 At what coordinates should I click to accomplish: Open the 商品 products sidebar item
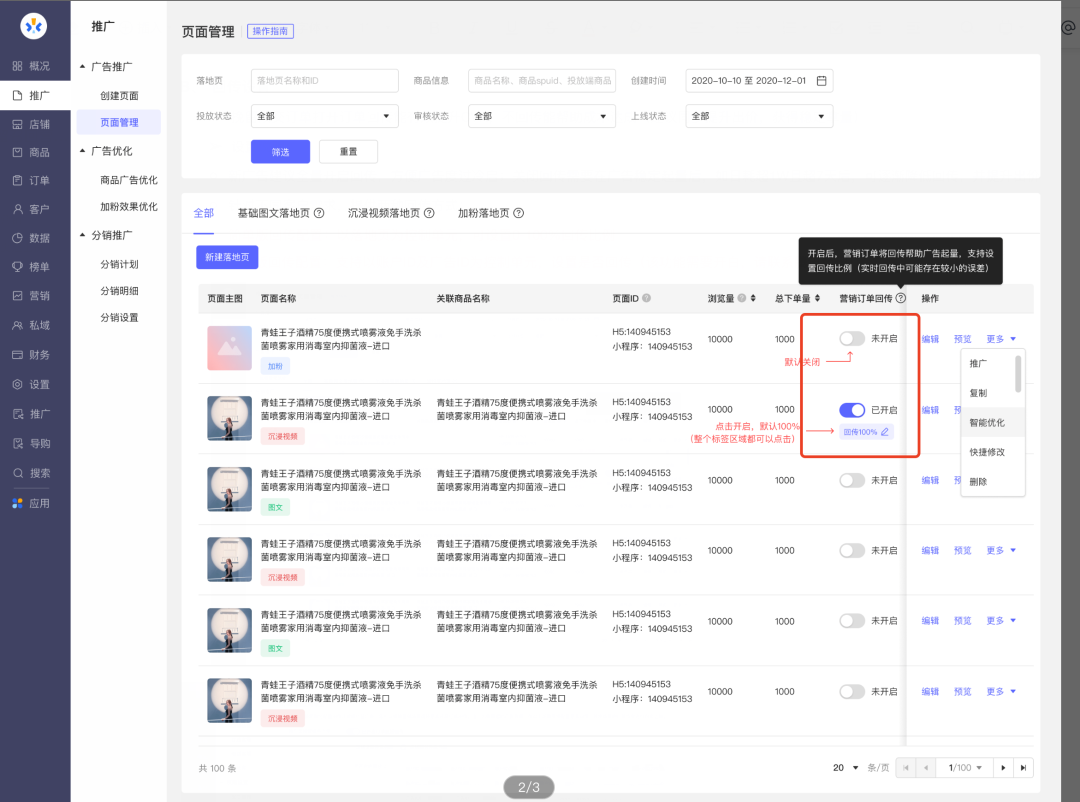pyautogui.click(x=31, y=153)
